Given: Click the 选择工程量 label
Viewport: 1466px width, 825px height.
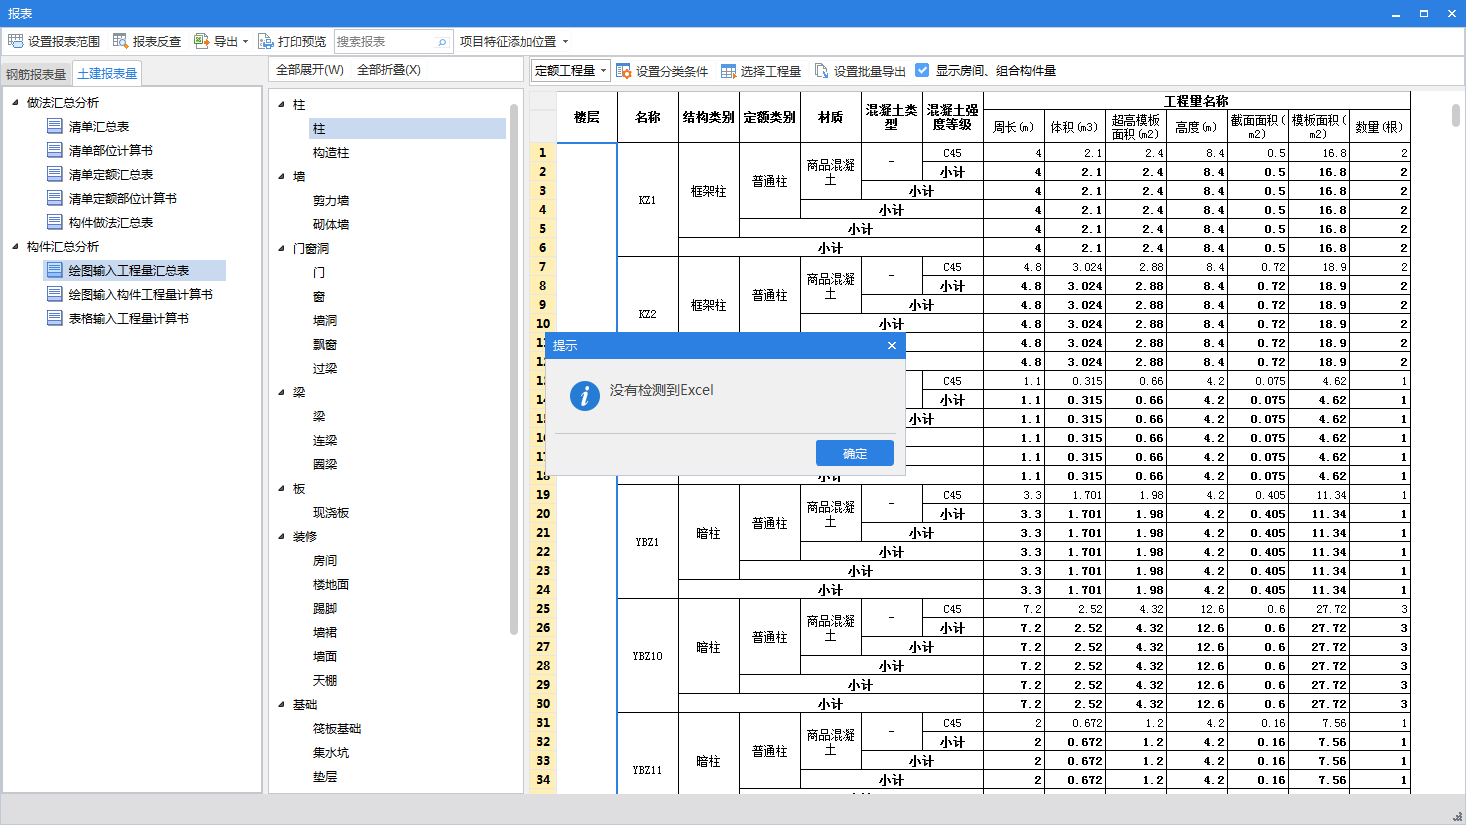Looking at the screenshot, I should (771, 71).
